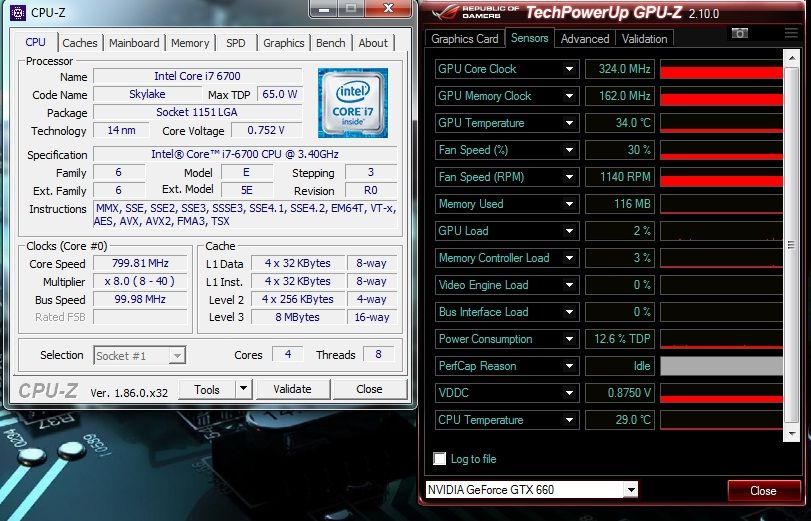Select the Sensors tab in GPU-Z
Screen dimensions: 811x521
(x=529, y=38)
